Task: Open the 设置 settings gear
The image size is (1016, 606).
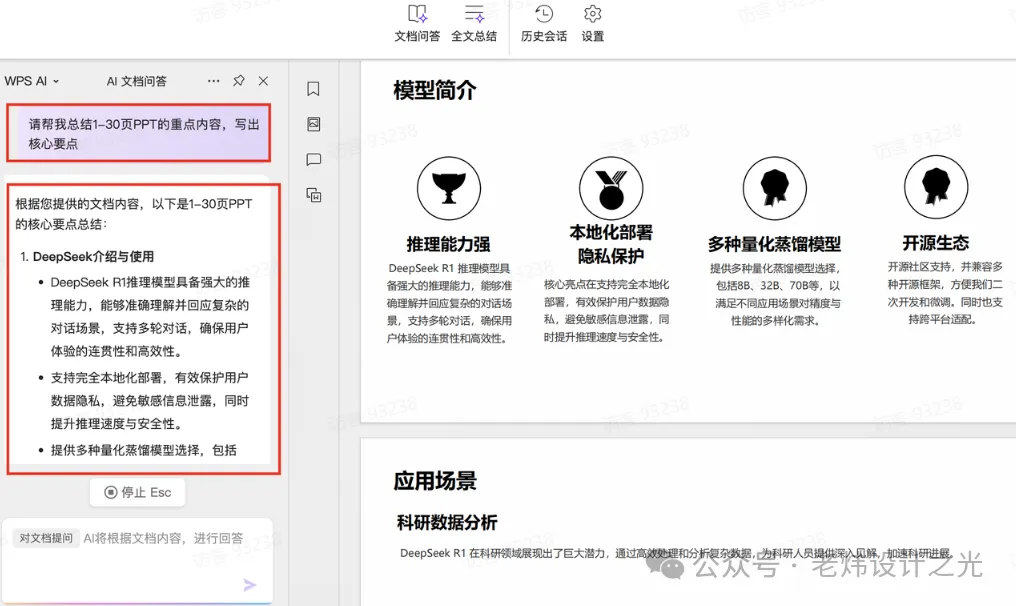Action: [x=592, y=23]
